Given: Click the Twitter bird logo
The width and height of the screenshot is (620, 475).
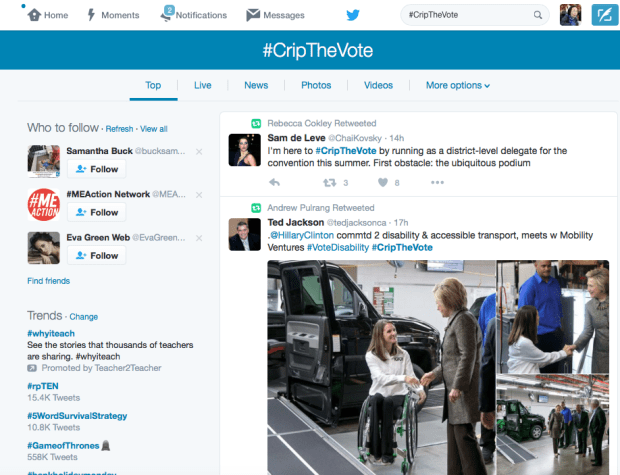Looking at the screenshot, I should 353,15.
